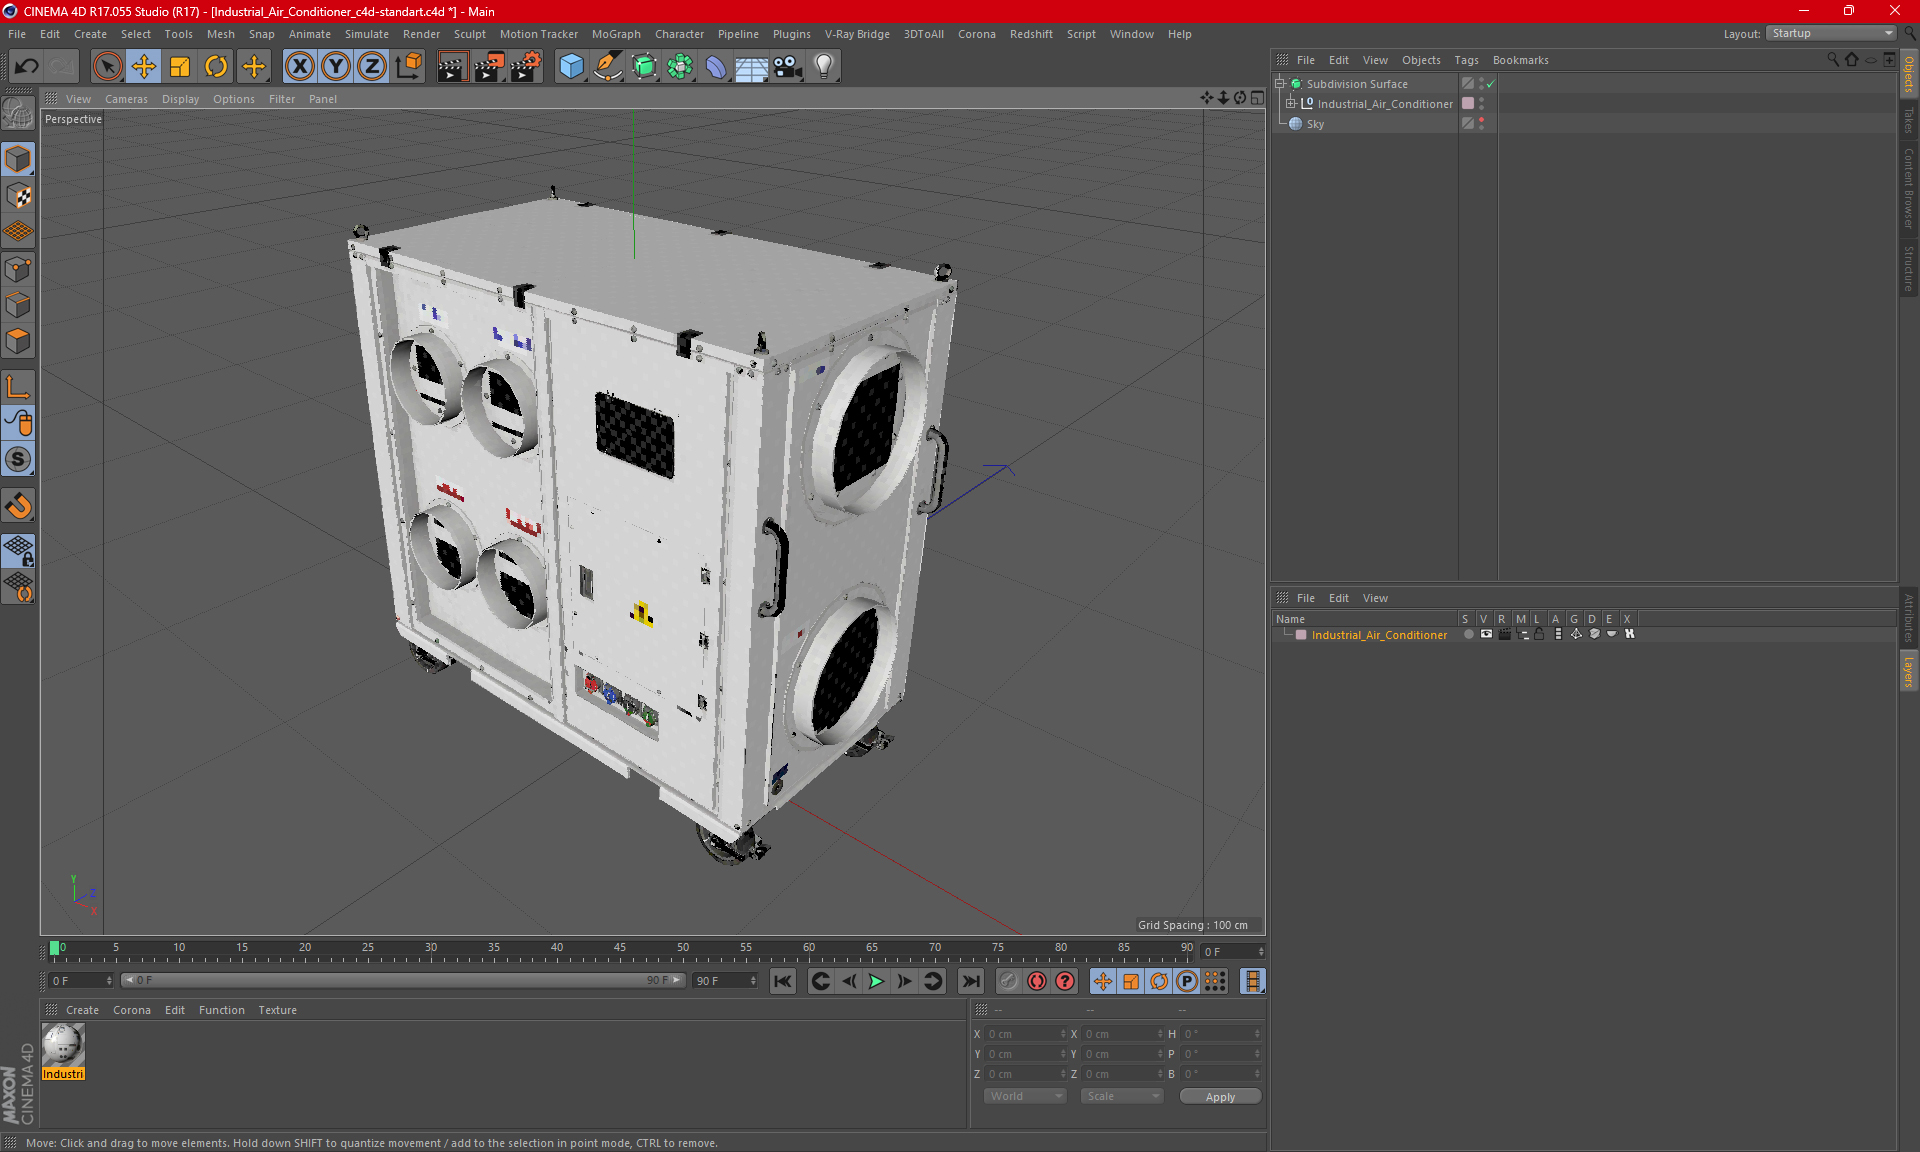This screenshot has height=1152, width=1920.
Task: Toggle Z axis lock
Action: point(372,67)
